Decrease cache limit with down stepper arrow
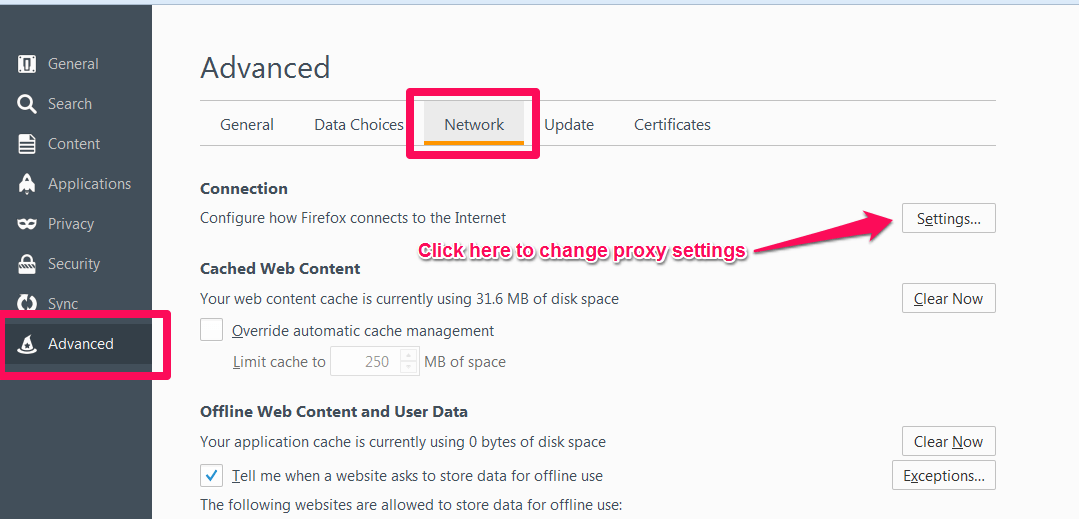This screenshot has width=1079, height=519. tap(409, 368)
